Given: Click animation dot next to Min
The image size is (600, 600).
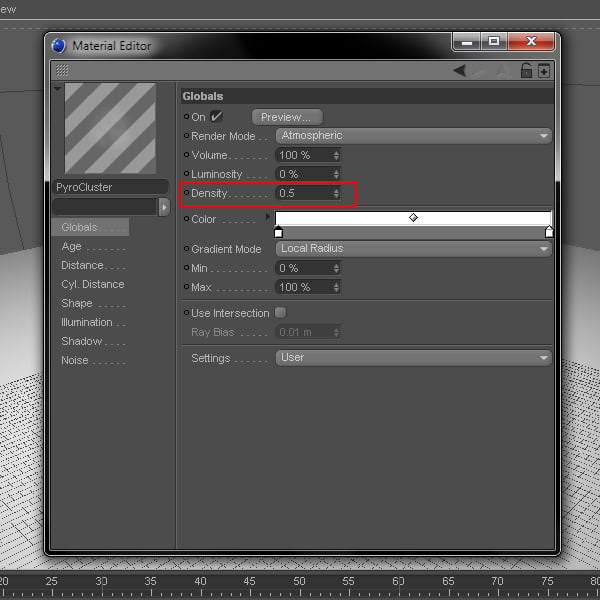Looking at the screenshot, I should click(x=186, y=267).
